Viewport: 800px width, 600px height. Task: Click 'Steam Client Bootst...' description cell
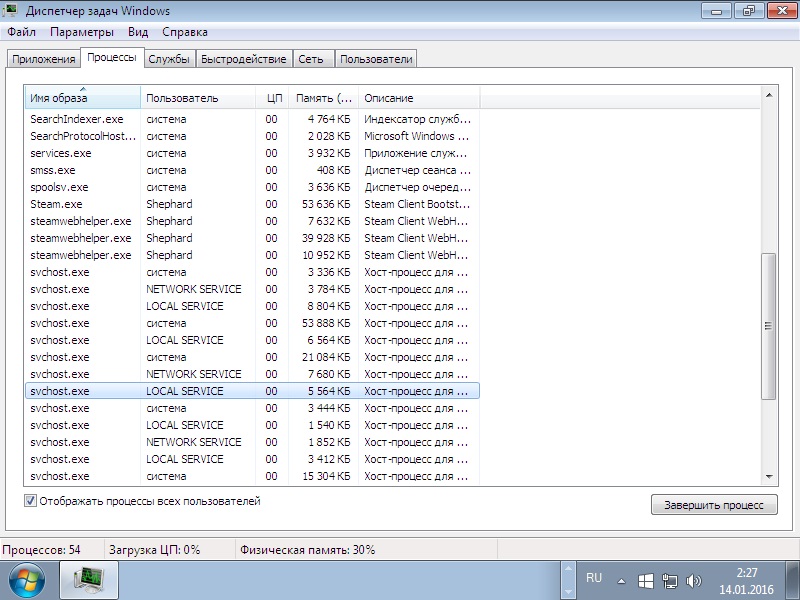pyautogui.click(x=417, y=204)
